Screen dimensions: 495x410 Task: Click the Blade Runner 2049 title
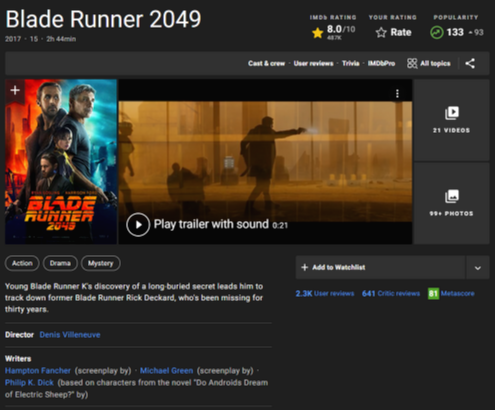pyautogui.click(x=103, y=19)
